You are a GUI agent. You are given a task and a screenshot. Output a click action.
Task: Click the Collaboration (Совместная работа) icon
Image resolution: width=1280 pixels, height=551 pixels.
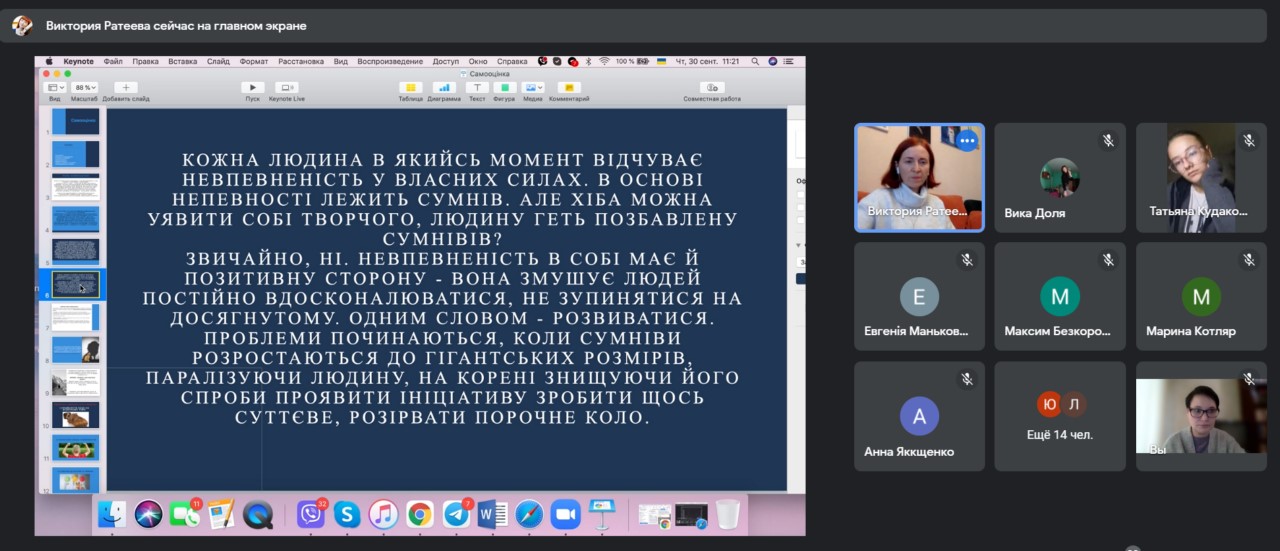712,88
